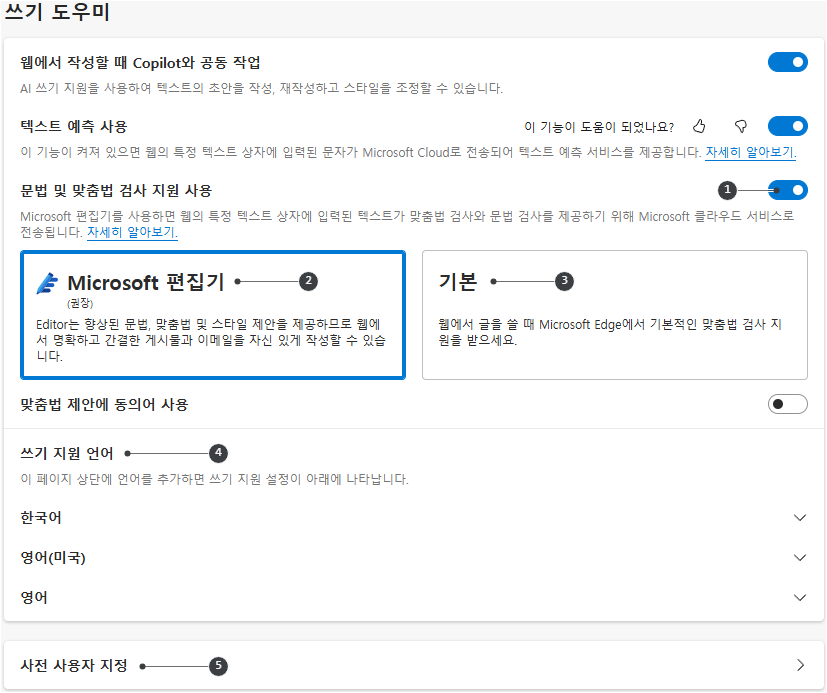Screen dimensions: 827x693
Task: Click the thumbs down feedback icon
Action: [x=741, y=127]
